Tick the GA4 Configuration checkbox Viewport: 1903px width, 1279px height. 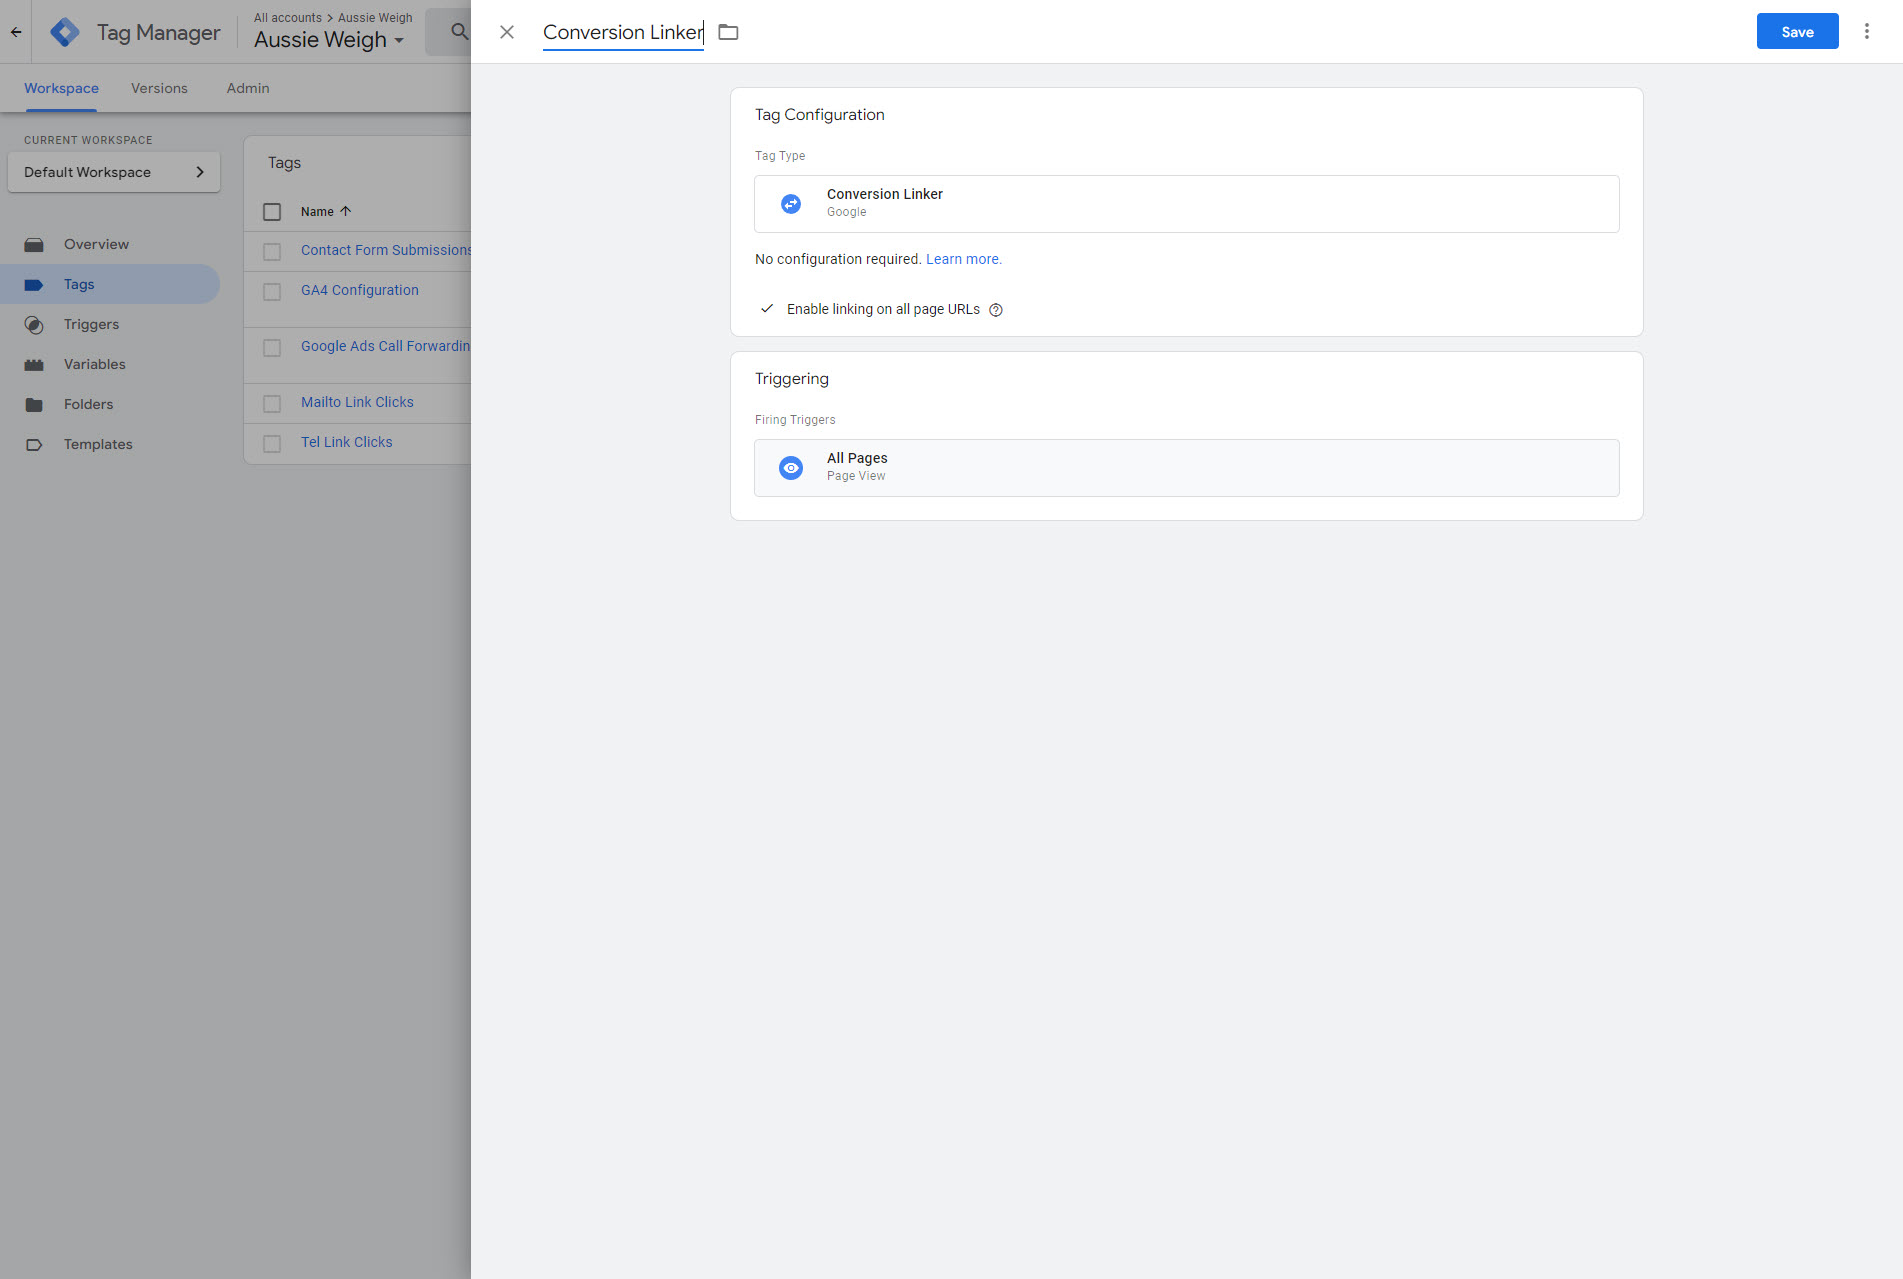tap(272, 291)
